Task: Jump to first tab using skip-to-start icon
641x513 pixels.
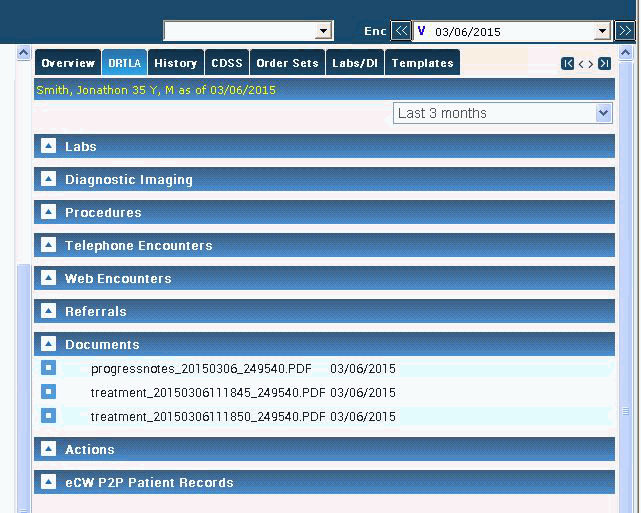Action: 568,64
